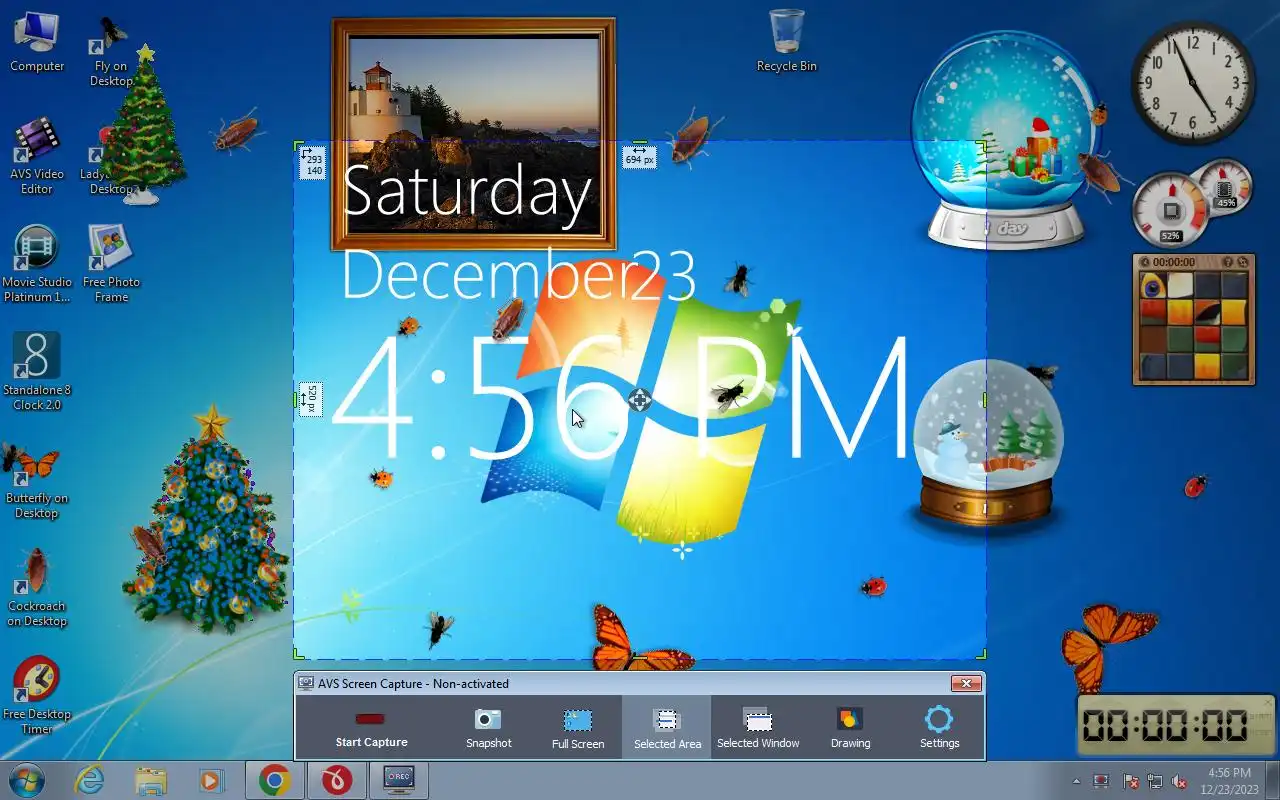Viewport: 1280px width, 800px height.
Task: Click the picture puzzle gadget's timer icon
Action: pos(1146,262)
